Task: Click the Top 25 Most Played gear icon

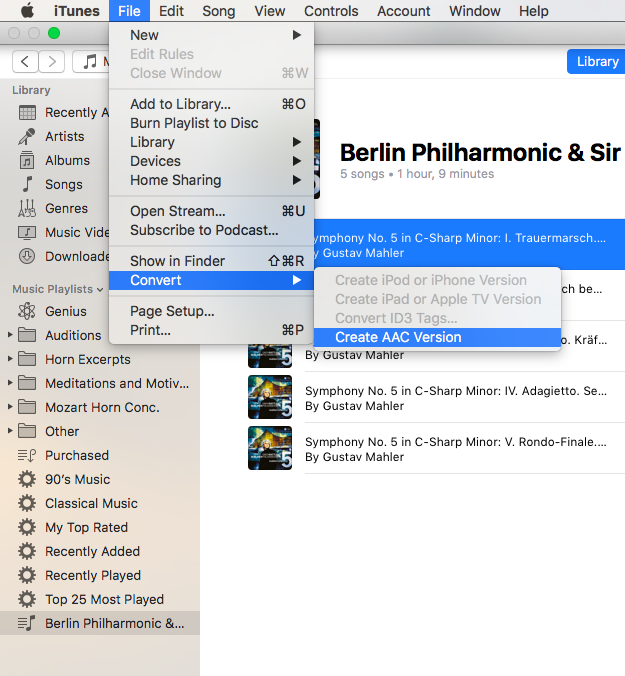Action: click(27, 599)
